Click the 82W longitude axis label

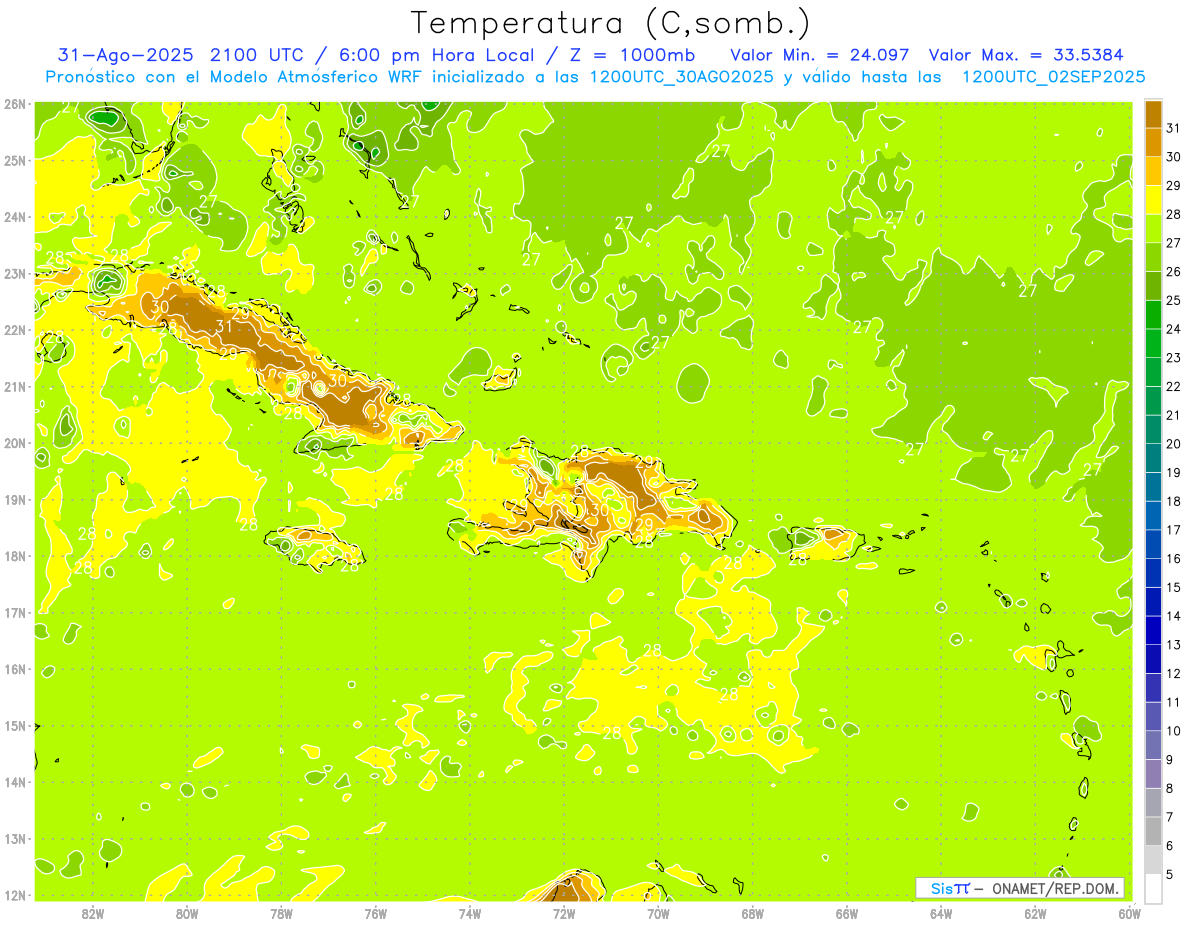click(93, 913)
